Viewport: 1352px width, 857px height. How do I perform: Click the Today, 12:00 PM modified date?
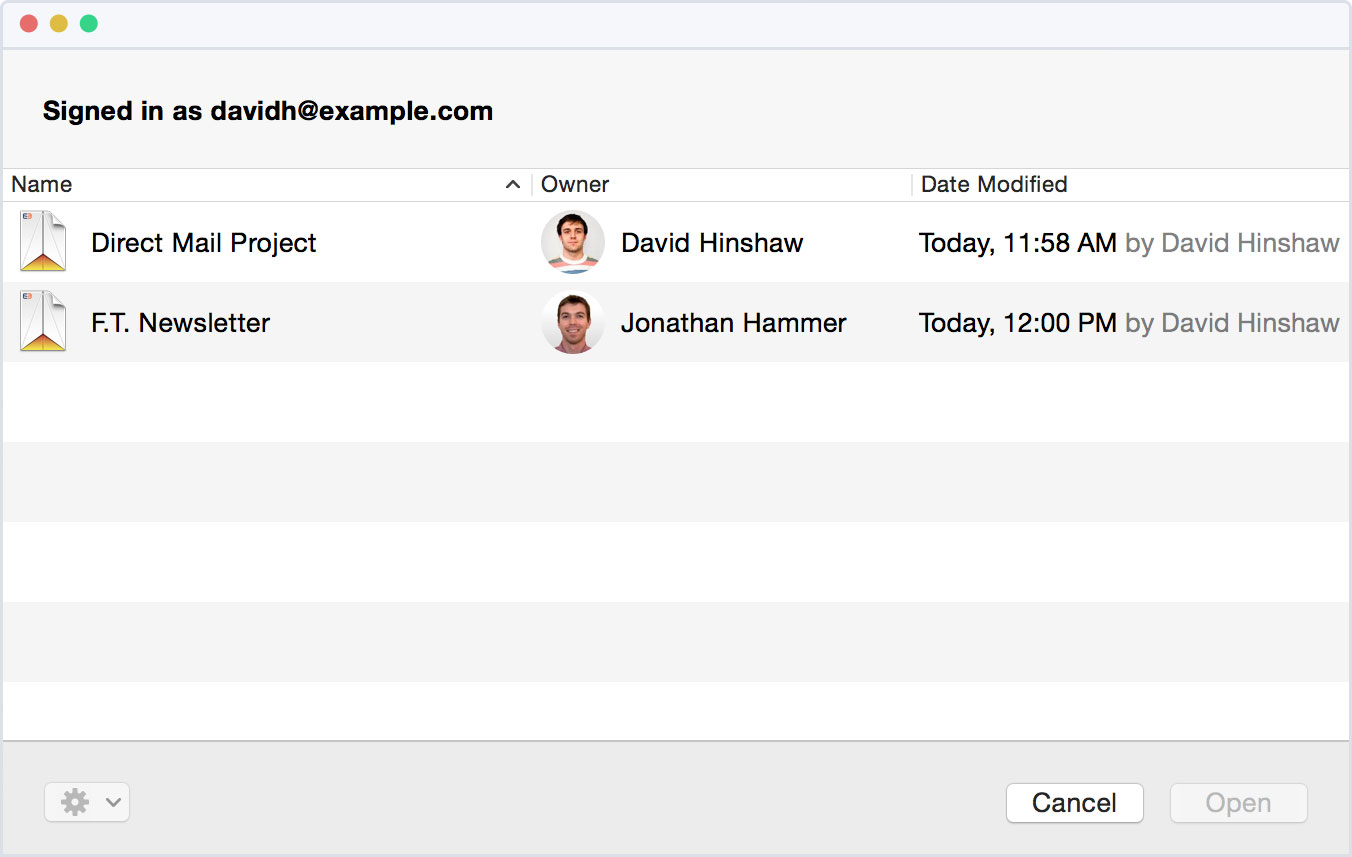coord(1017,323)
